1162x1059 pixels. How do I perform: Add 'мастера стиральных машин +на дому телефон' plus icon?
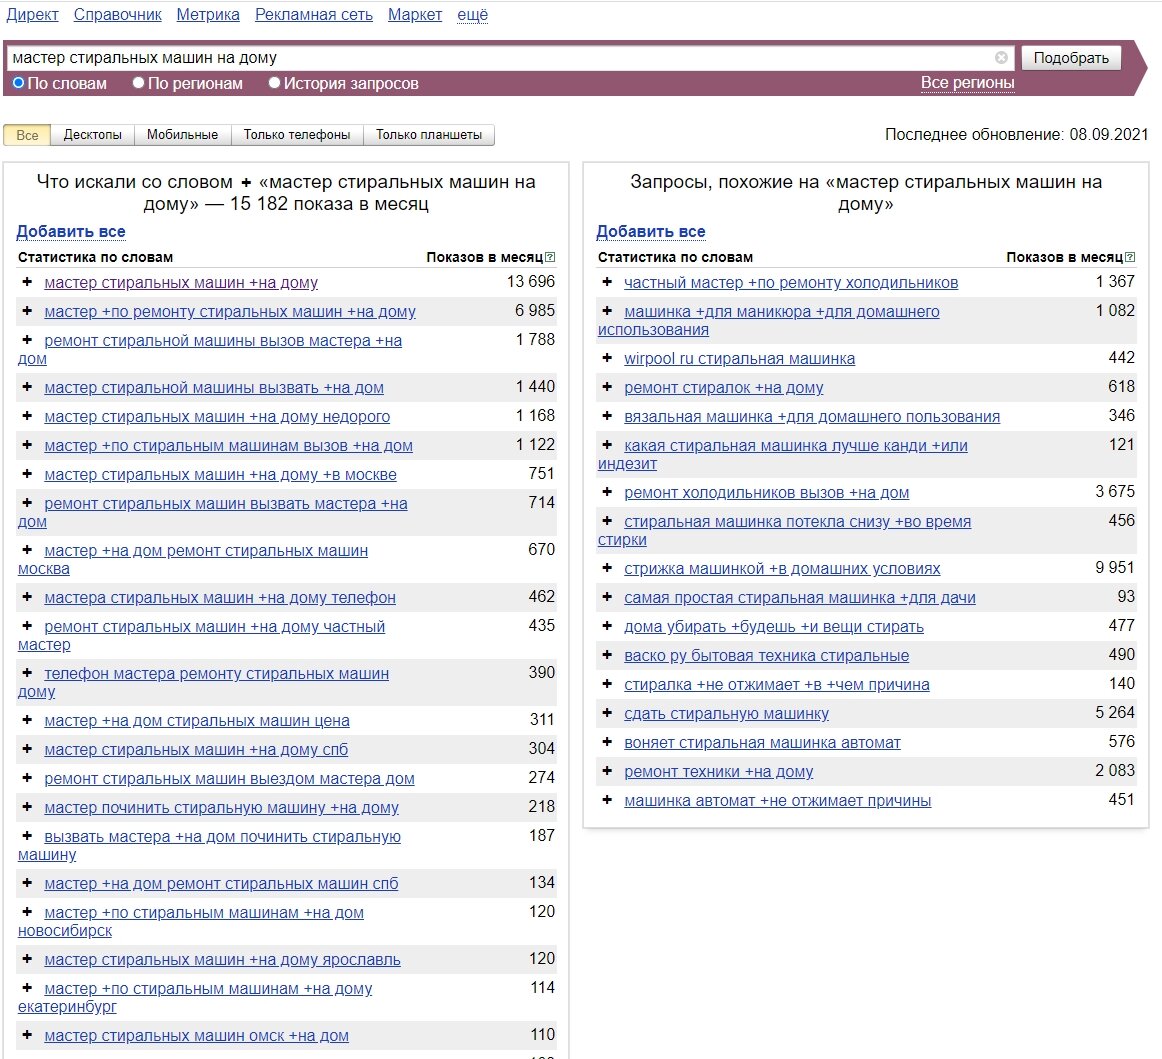[x=27, y=597]
